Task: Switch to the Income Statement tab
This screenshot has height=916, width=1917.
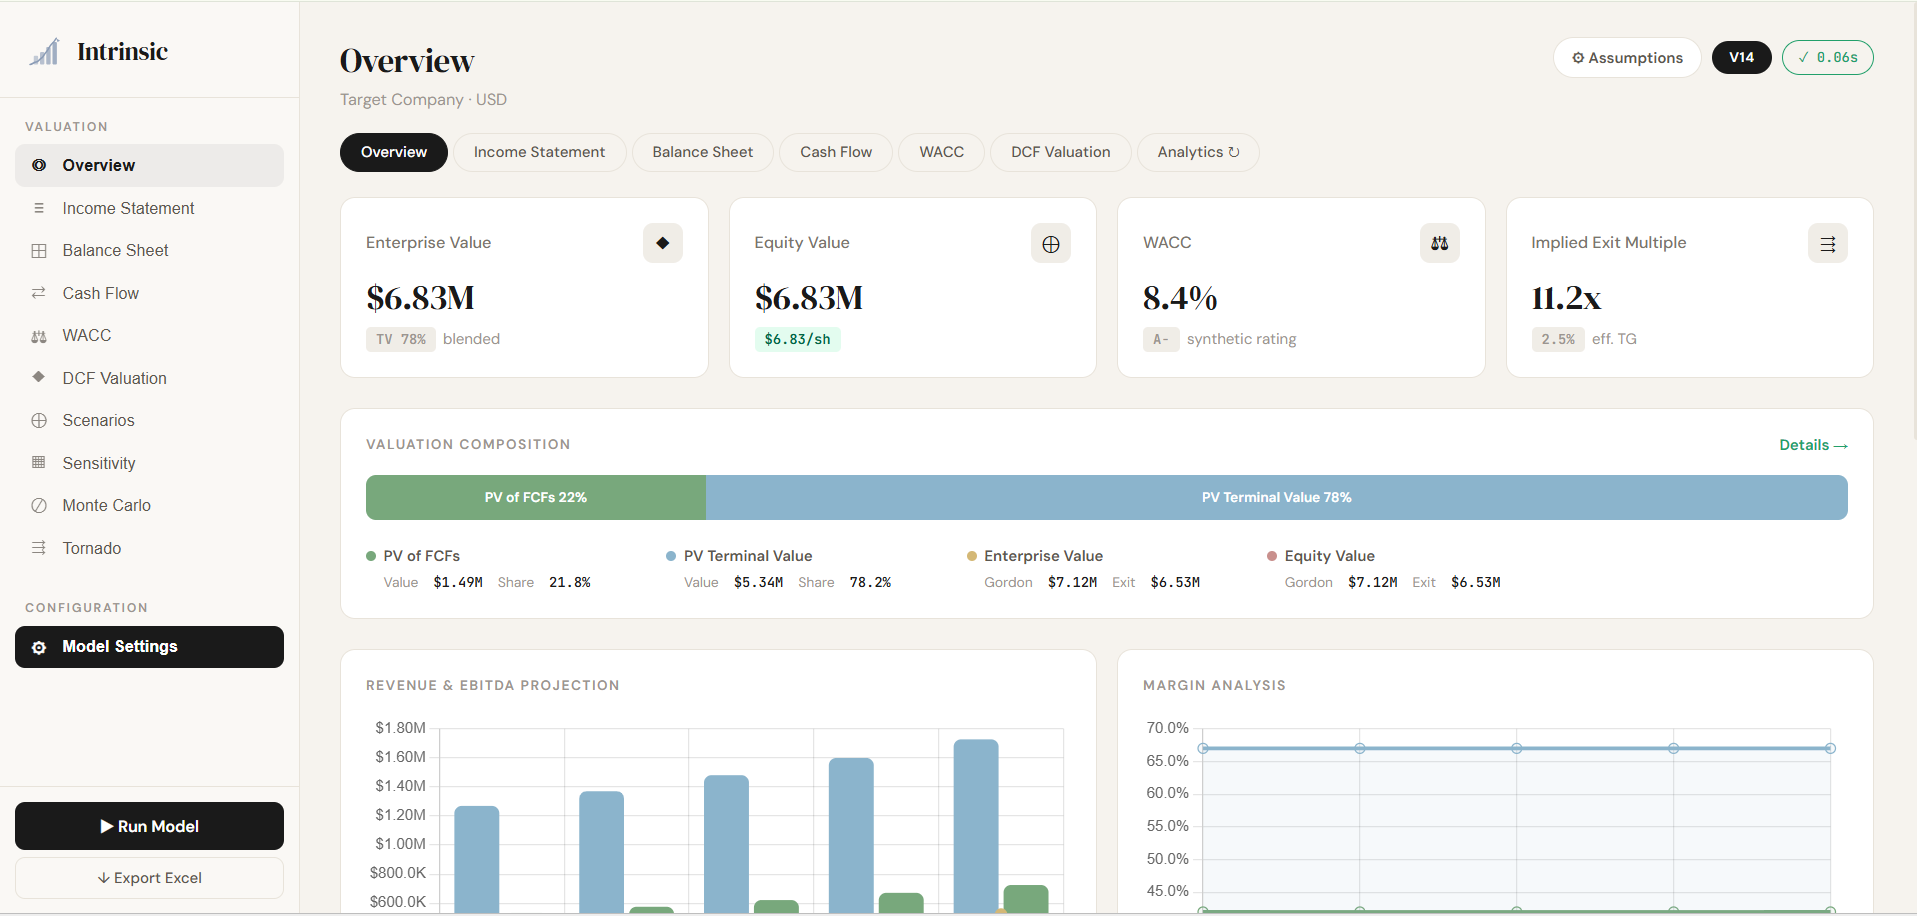Action: click(539, 152)
